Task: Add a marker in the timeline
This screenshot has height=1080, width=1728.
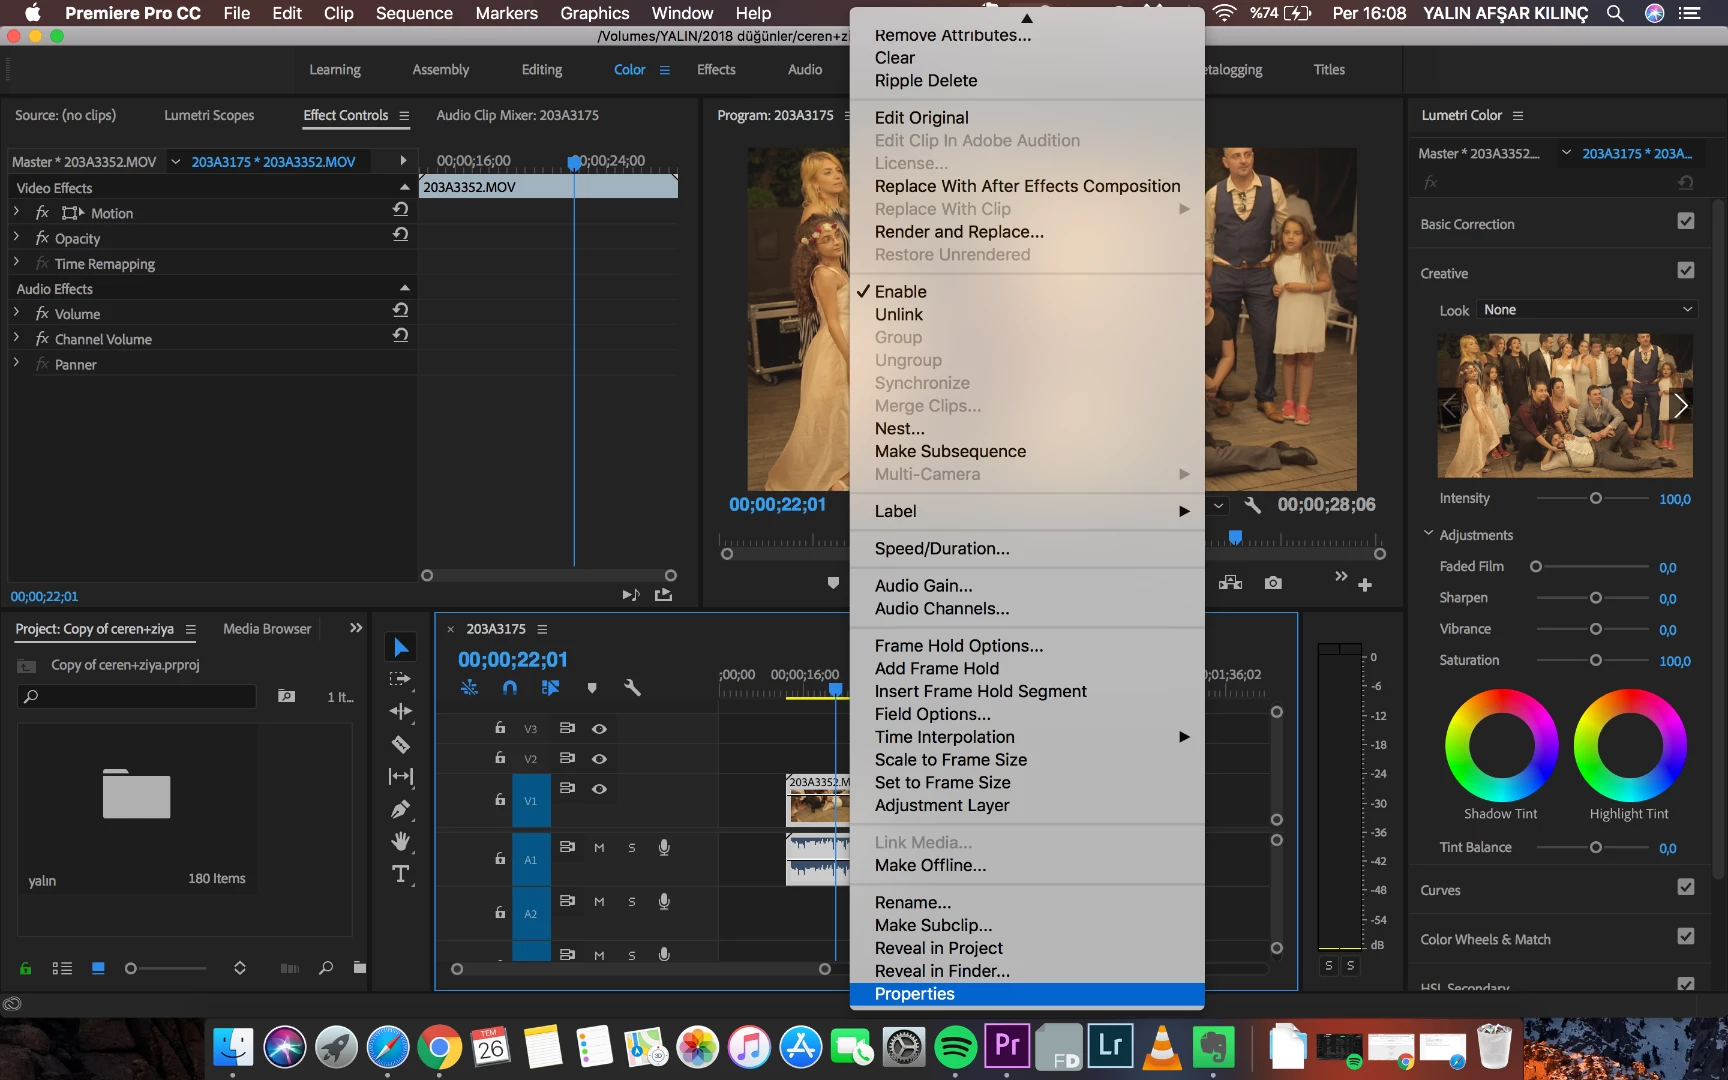Action: 592,688
